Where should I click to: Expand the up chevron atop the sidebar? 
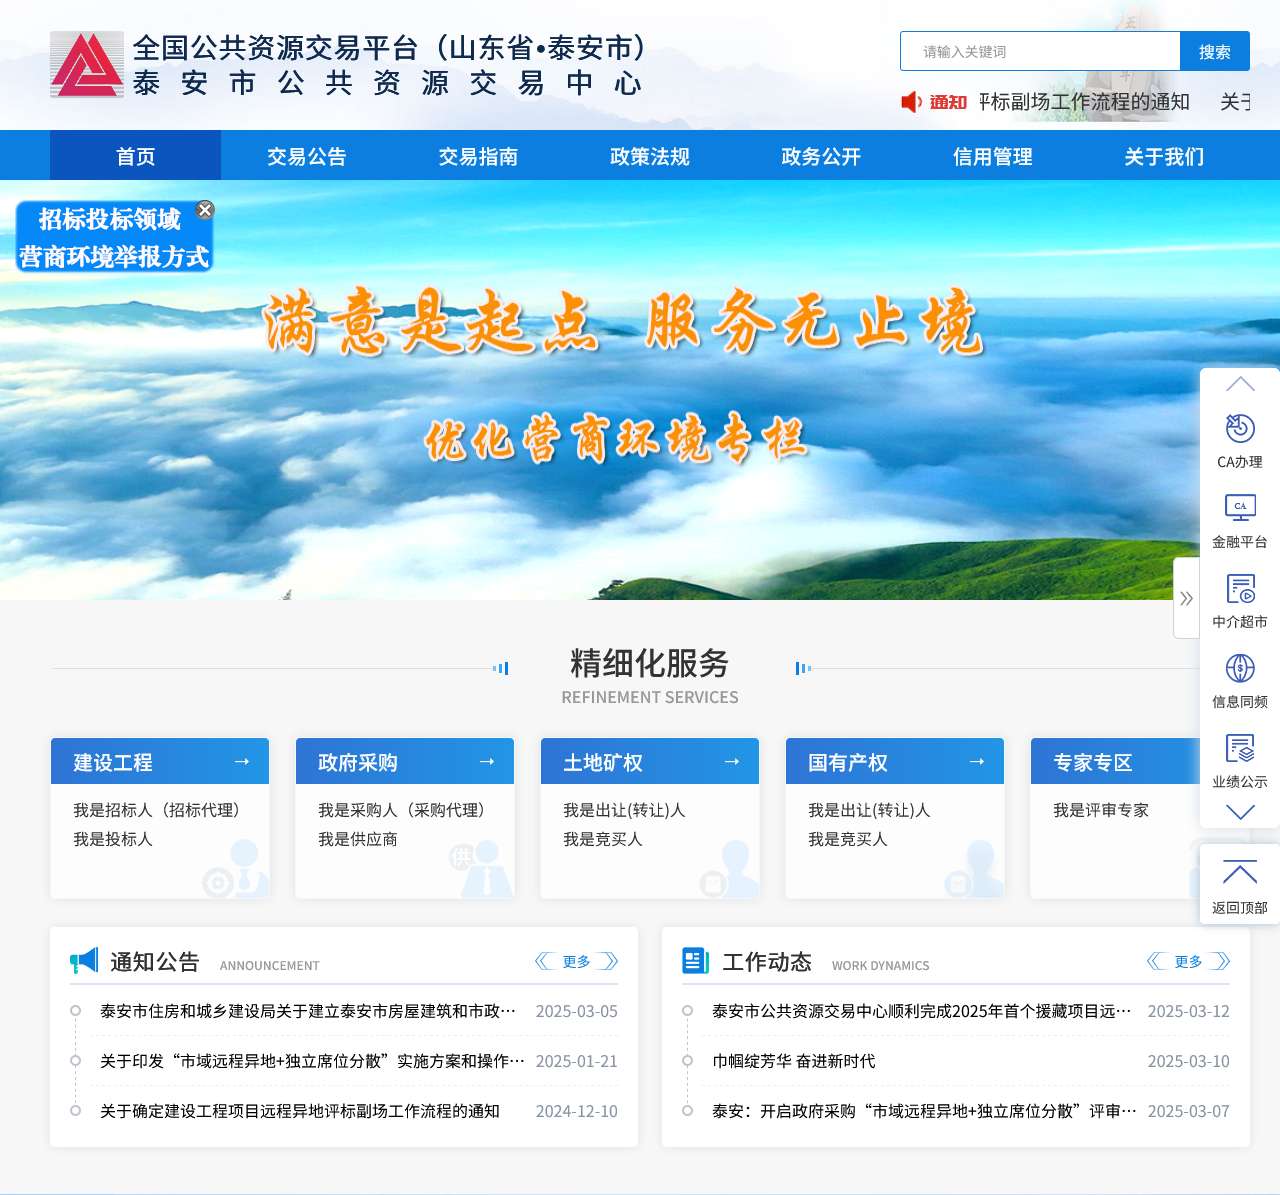[1239, 385]
